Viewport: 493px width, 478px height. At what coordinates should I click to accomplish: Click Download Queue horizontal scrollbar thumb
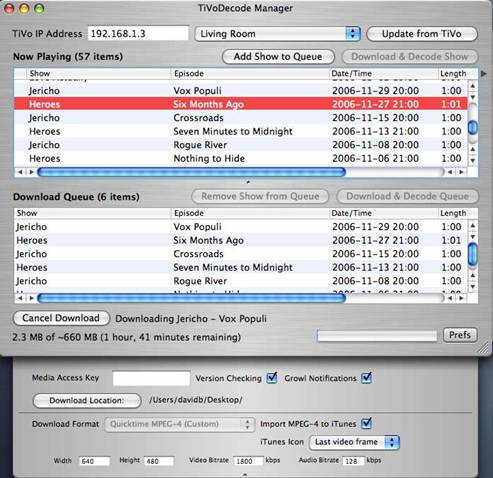coord(192,298)
